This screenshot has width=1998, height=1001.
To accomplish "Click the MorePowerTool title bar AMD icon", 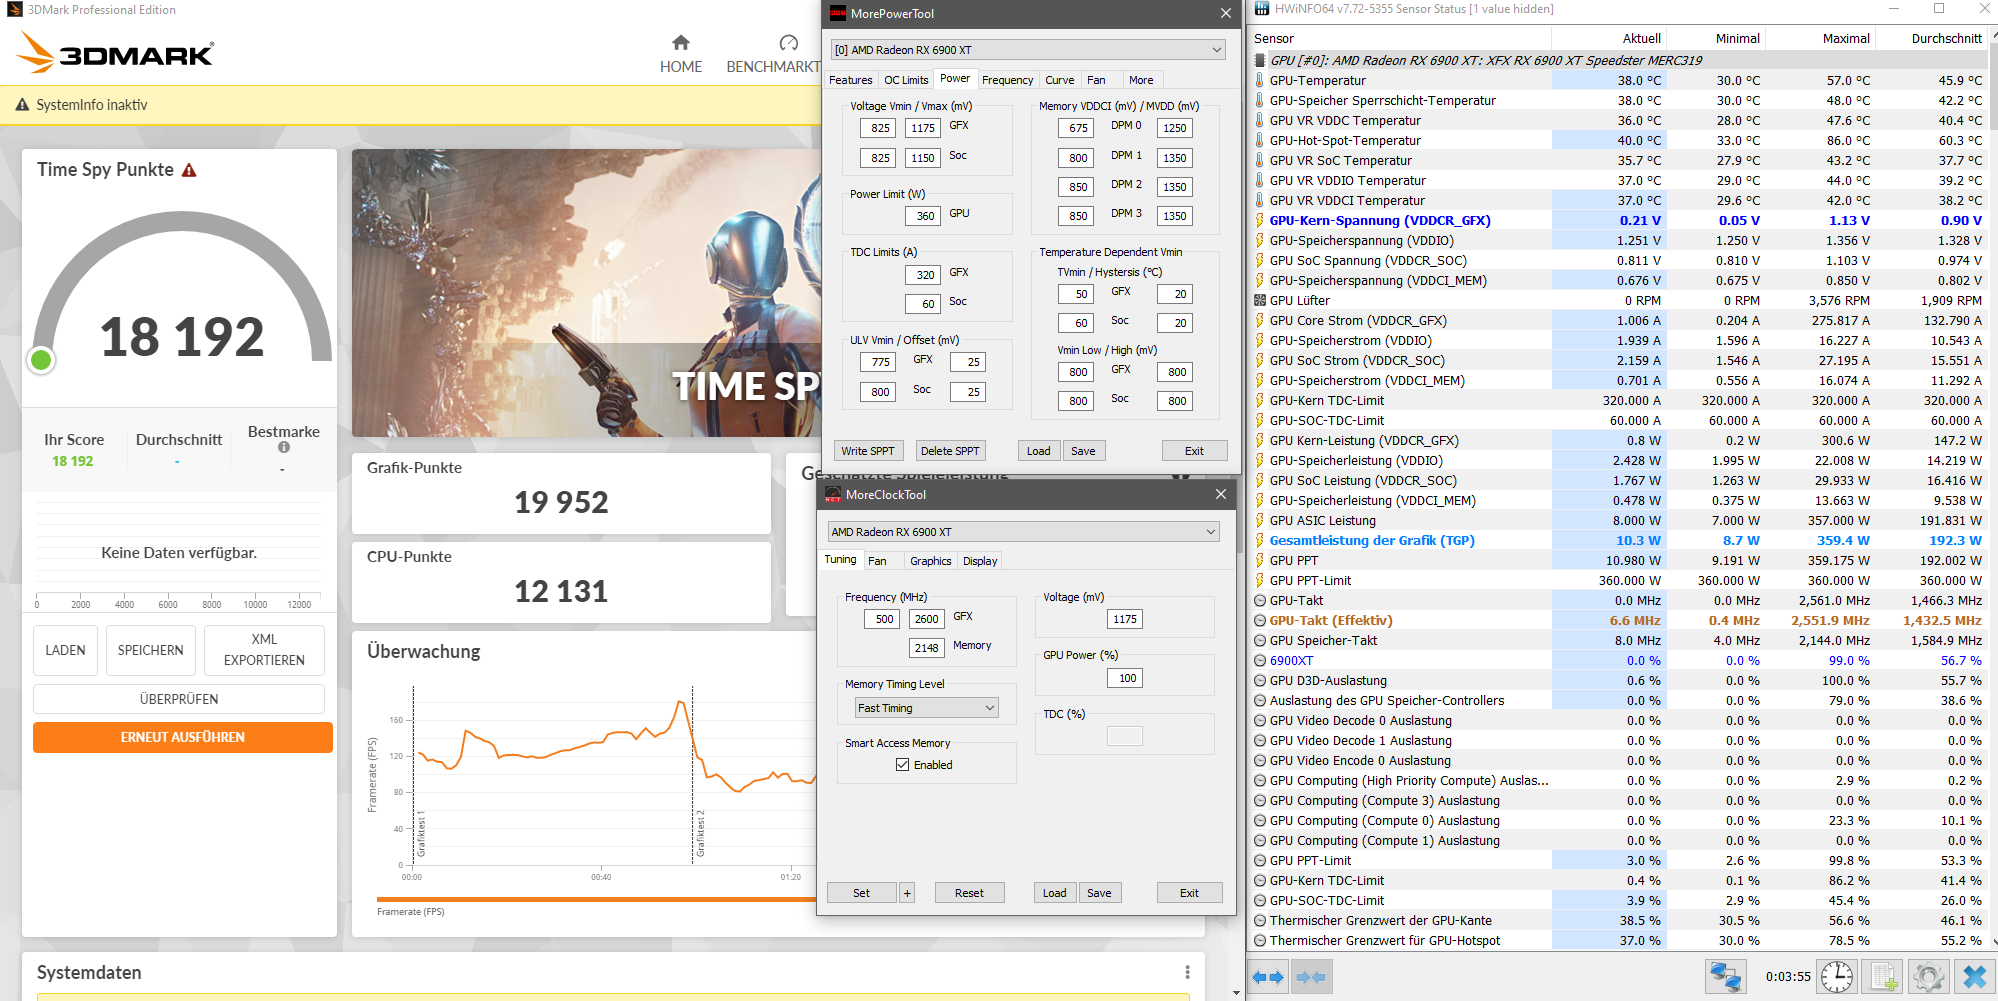I will (838, 13).
